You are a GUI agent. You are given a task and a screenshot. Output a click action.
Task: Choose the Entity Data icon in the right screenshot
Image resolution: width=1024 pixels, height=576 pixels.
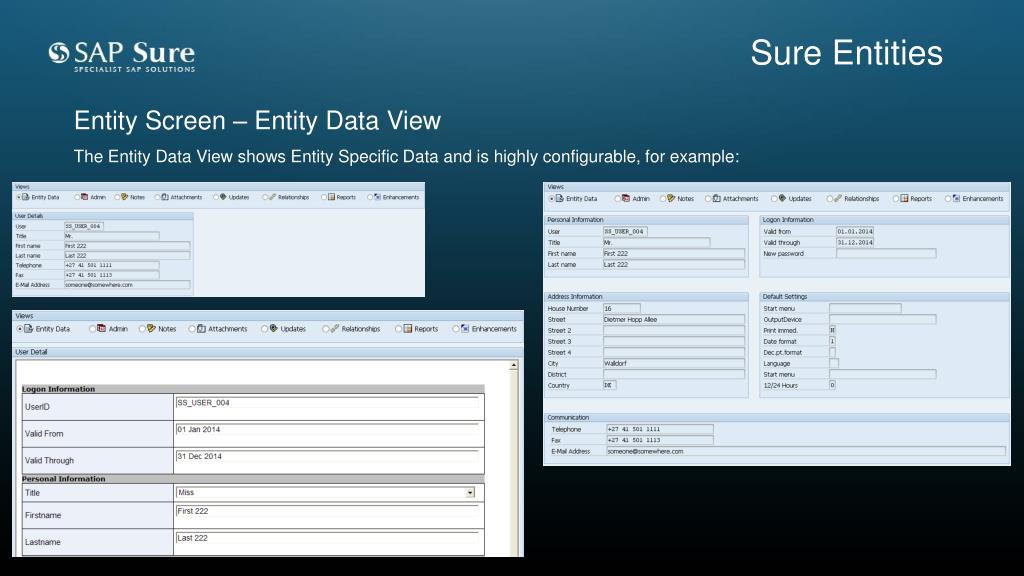pyautogui.click(x=560, y=198)
